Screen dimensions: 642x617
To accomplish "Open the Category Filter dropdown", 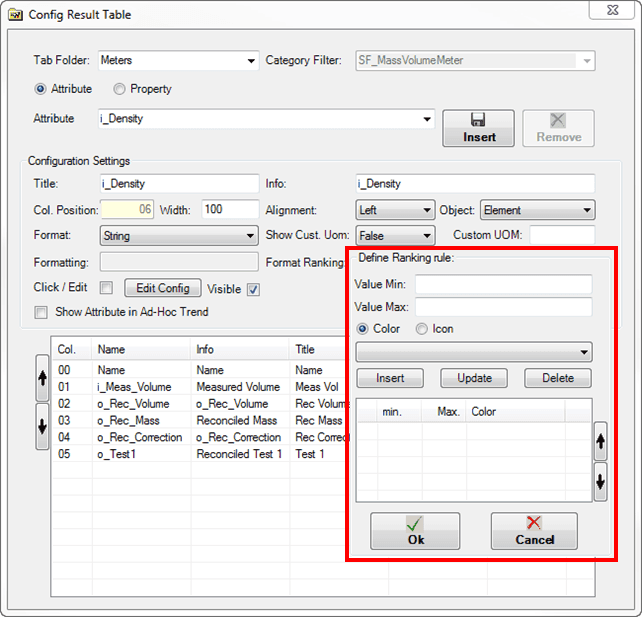I will click(587, 61).
